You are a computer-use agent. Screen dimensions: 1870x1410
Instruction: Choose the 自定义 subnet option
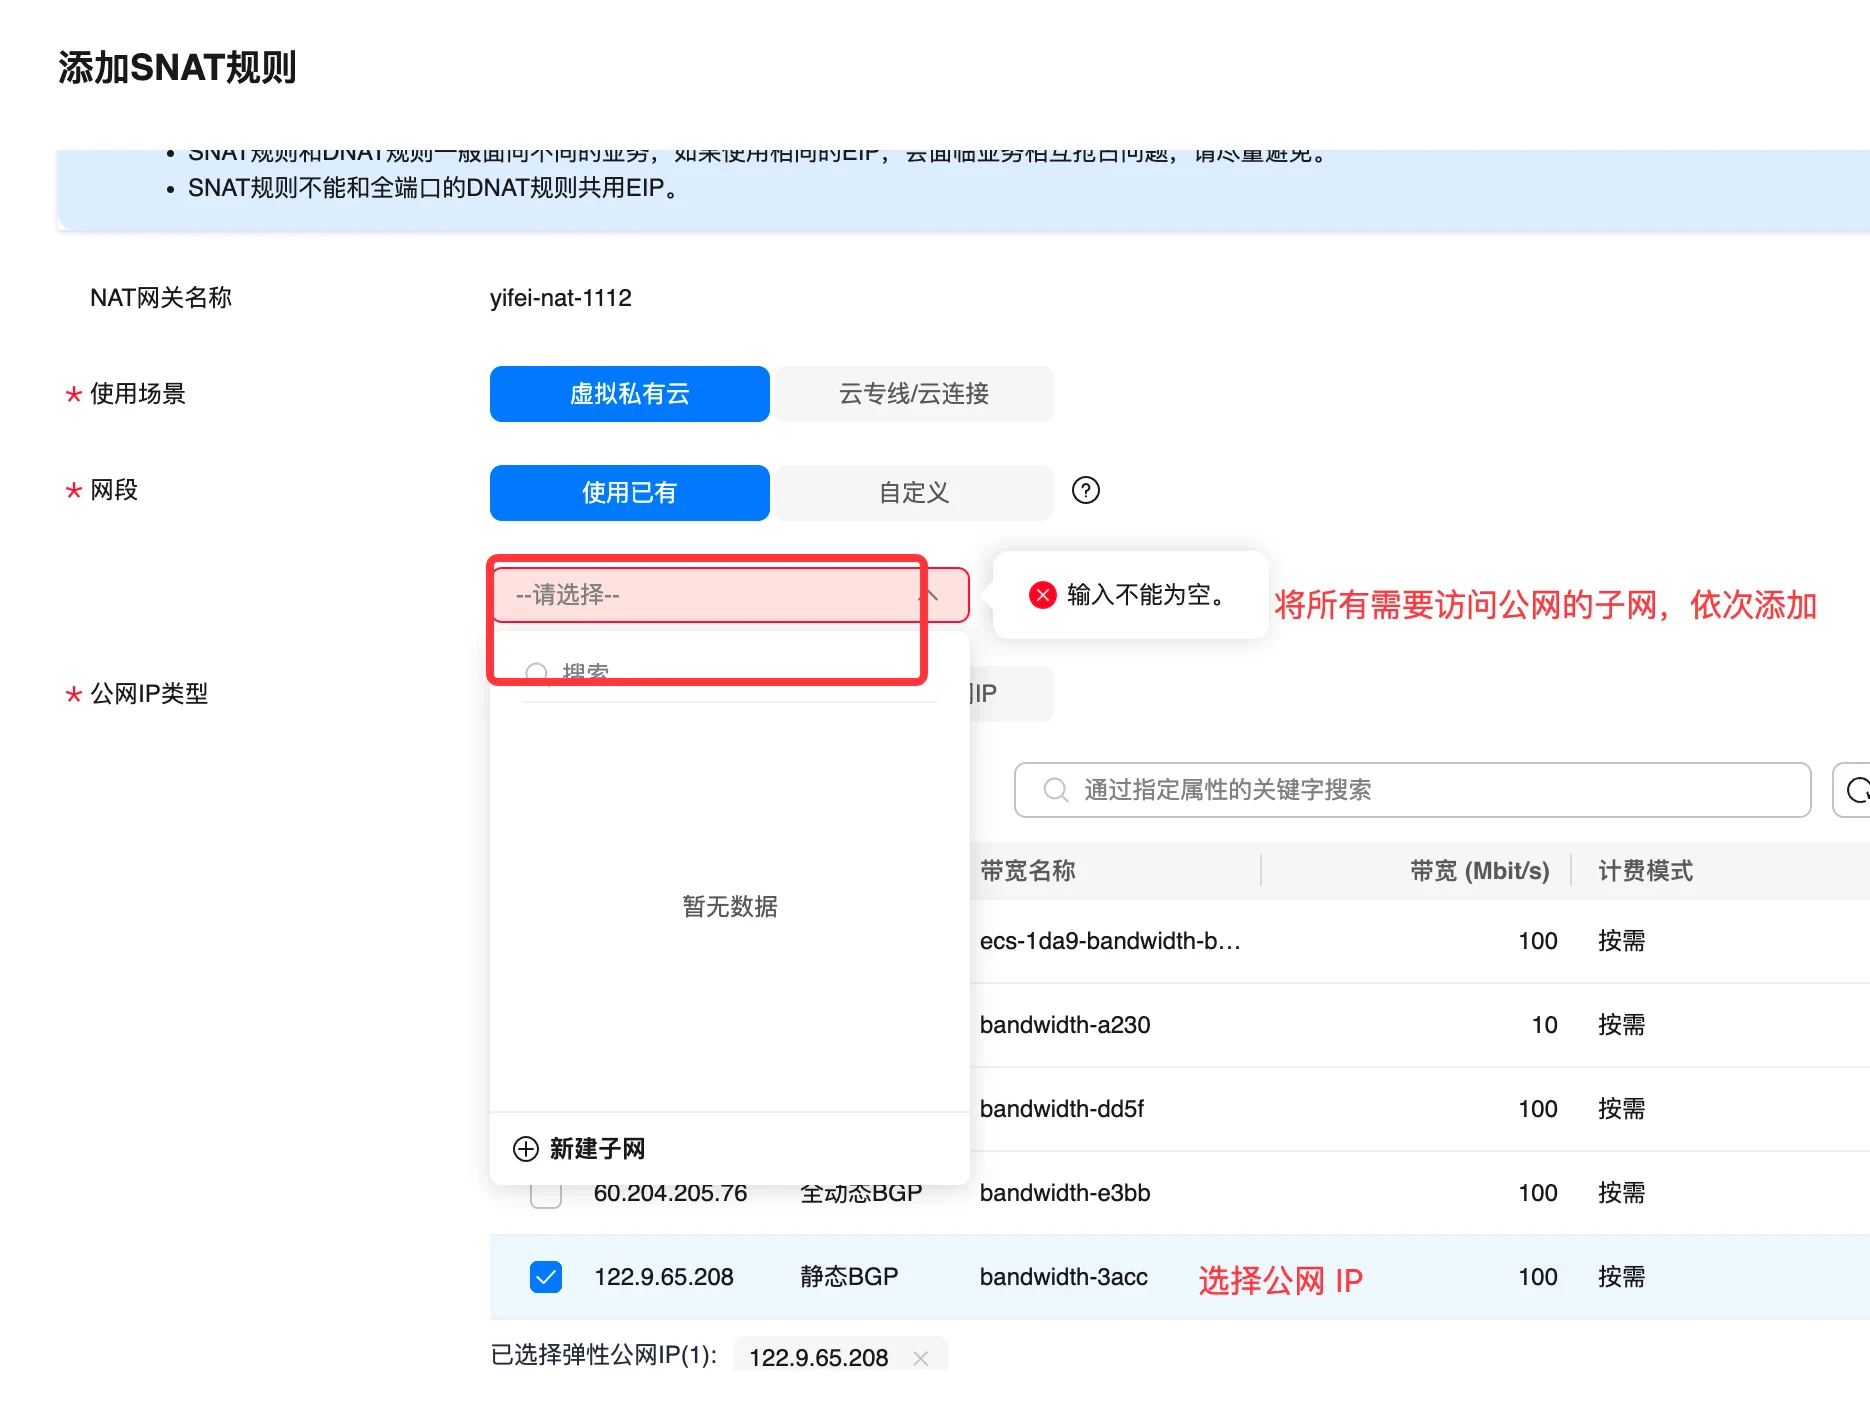[914, 493]
